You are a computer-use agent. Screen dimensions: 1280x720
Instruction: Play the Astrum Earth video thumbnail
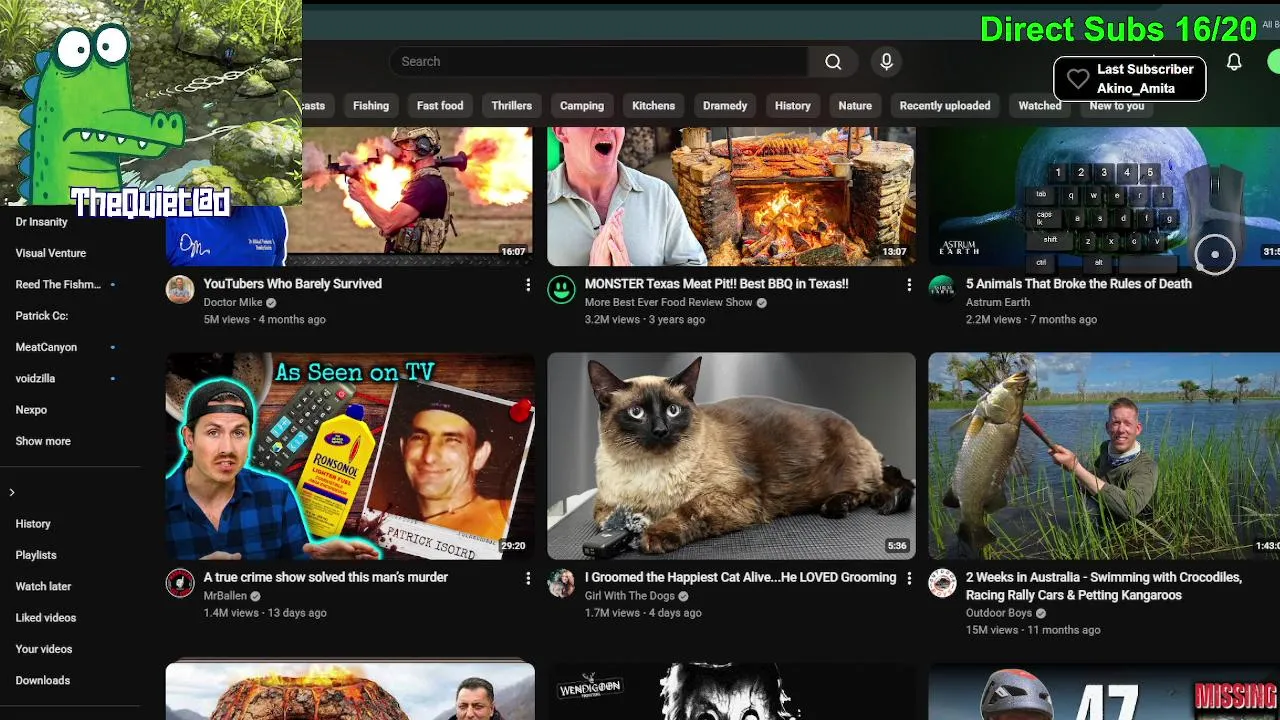(1104, 196)
